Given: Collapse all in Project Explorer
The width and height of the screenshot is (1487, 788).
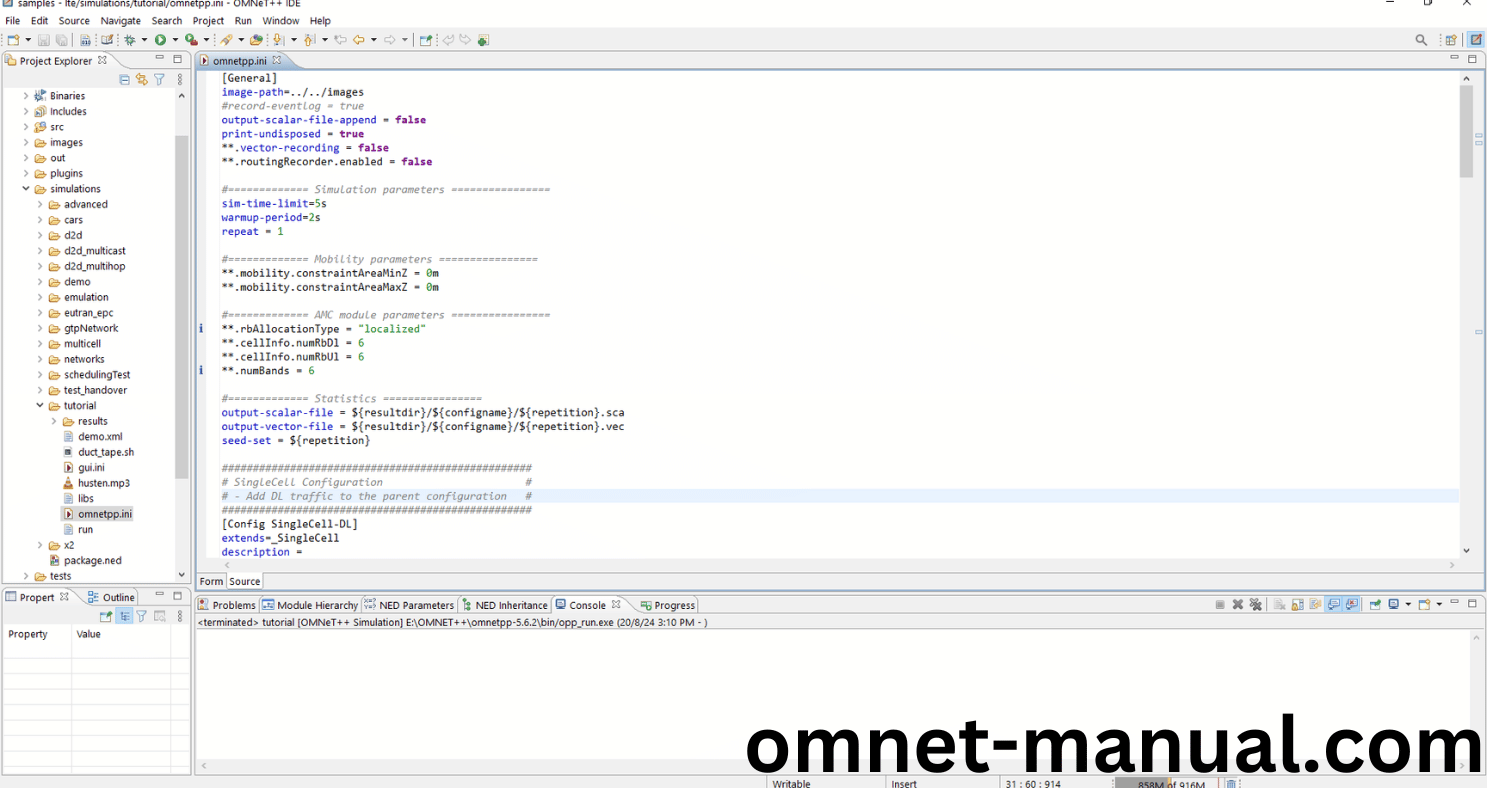Looking at the screenshot, I should pyautogui.click(x=125, y=79).
